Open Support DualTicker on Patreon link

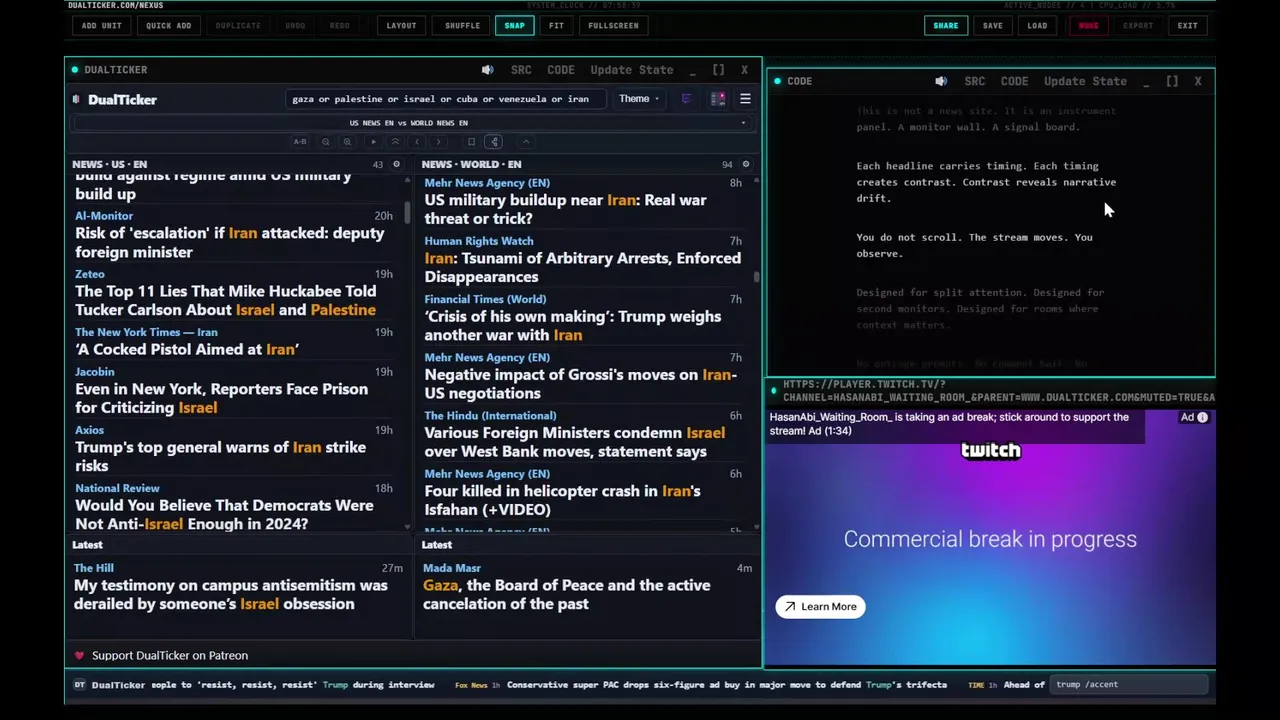coord(170,656)
